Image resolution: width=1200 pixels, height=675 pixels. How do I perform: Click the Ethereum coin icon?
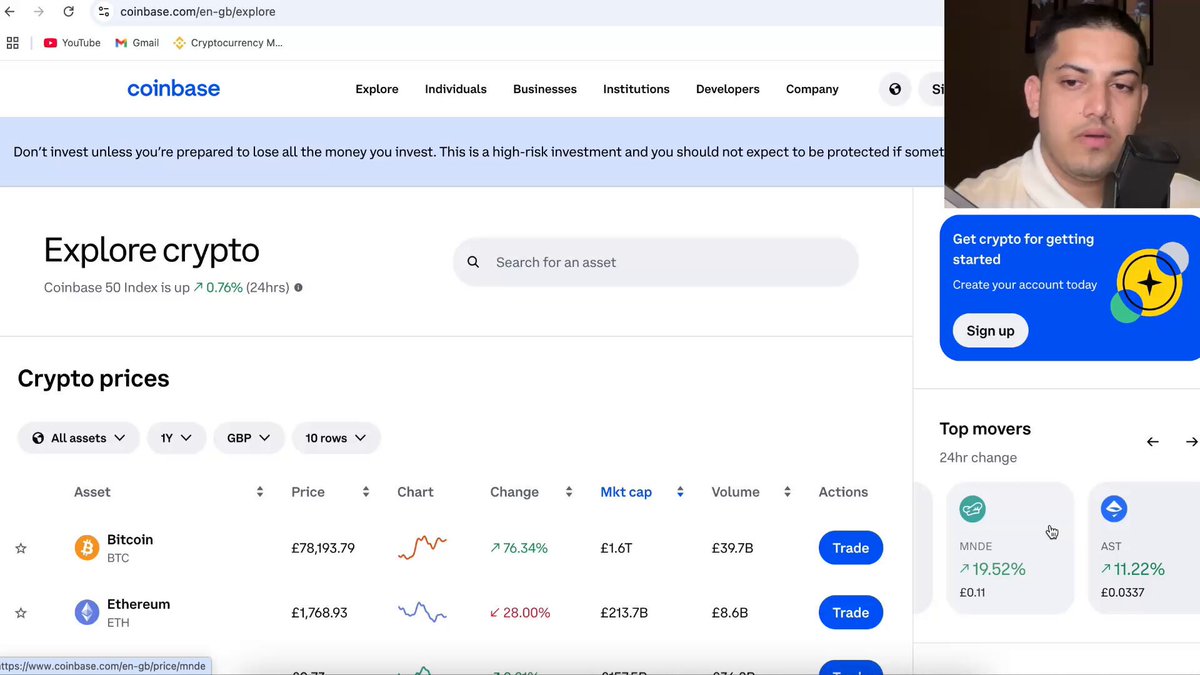[87, 613]
